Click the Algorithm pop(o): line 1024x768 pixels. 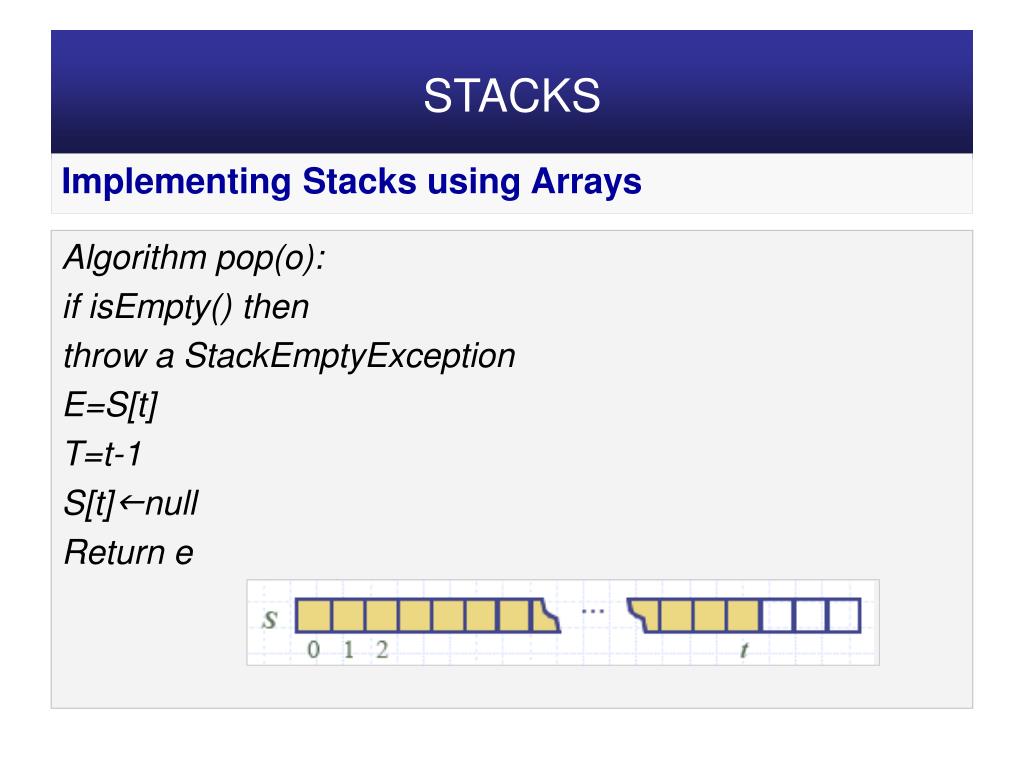[x=195, y=257]
